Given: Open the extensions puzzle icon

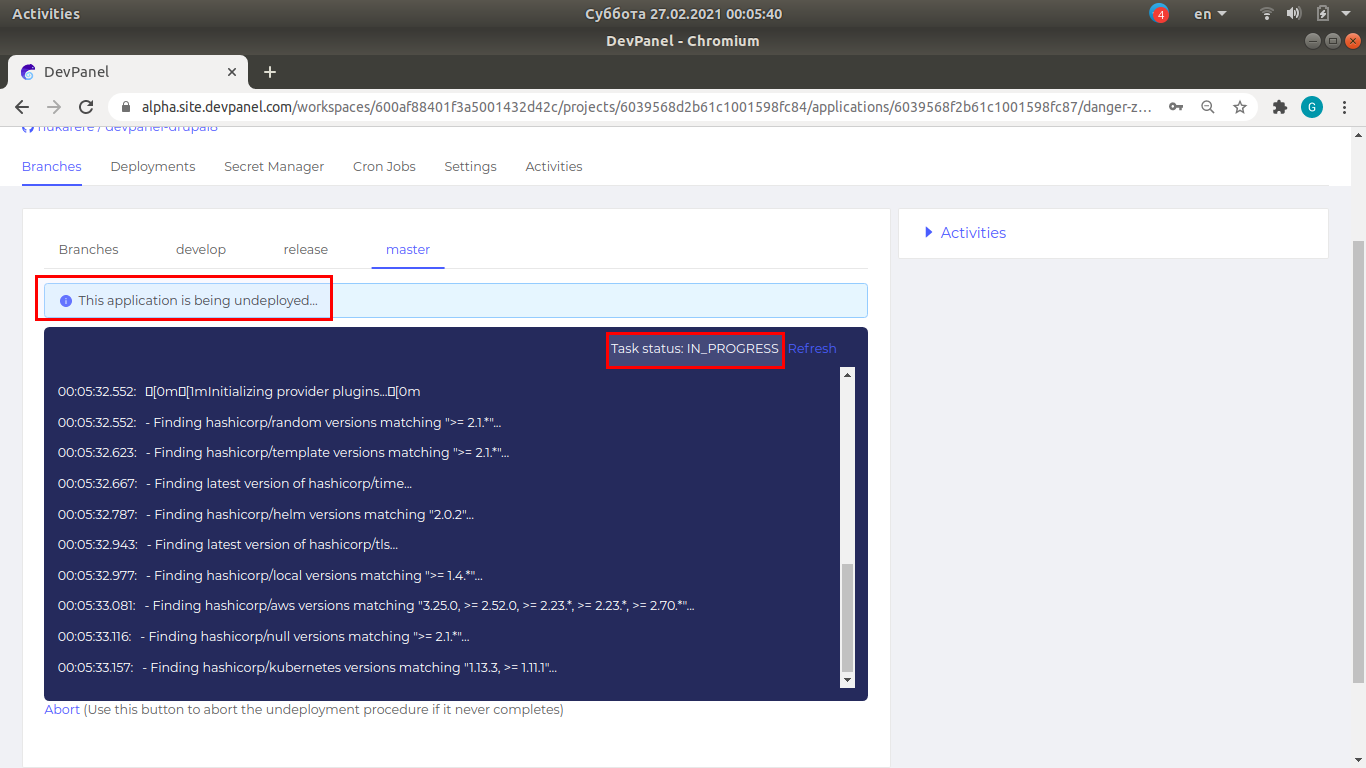Looking at the screenshot, I should click(1279, 107).
